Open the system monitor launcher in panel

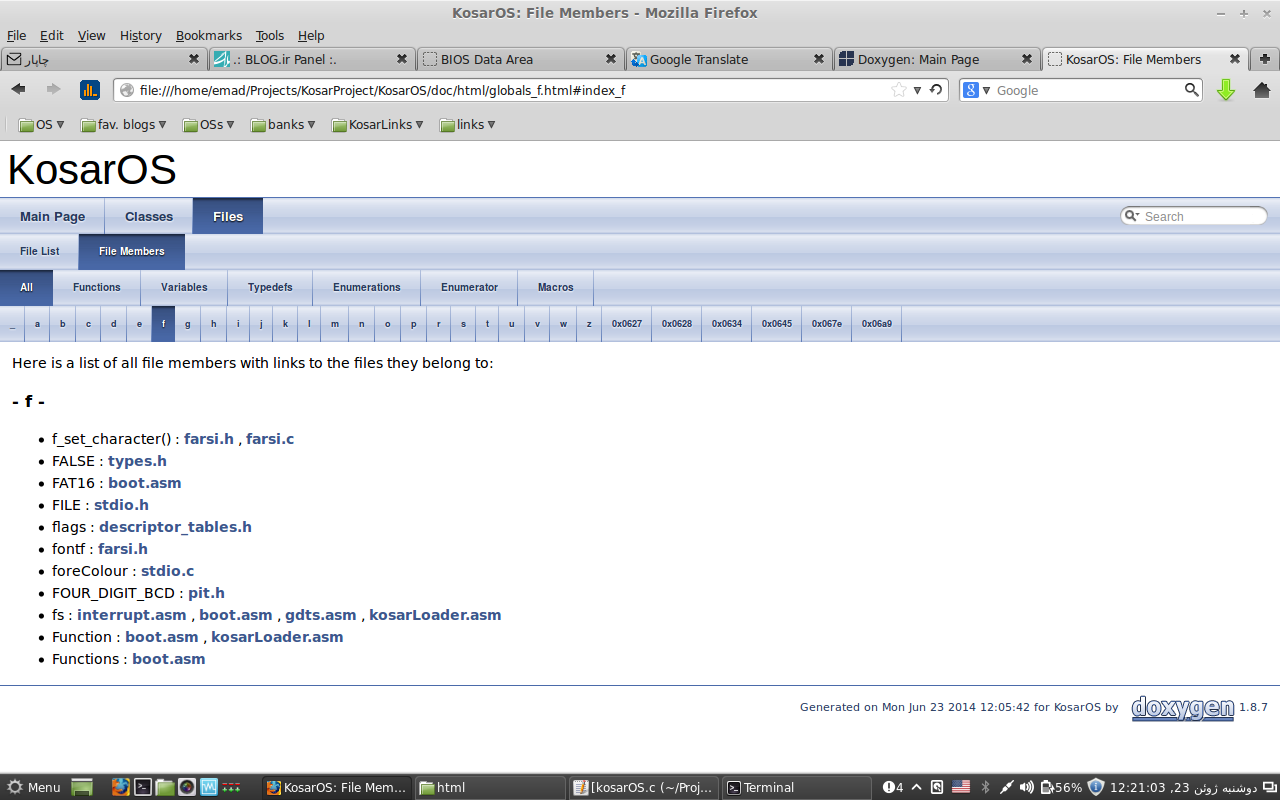[x=209, y=787]
